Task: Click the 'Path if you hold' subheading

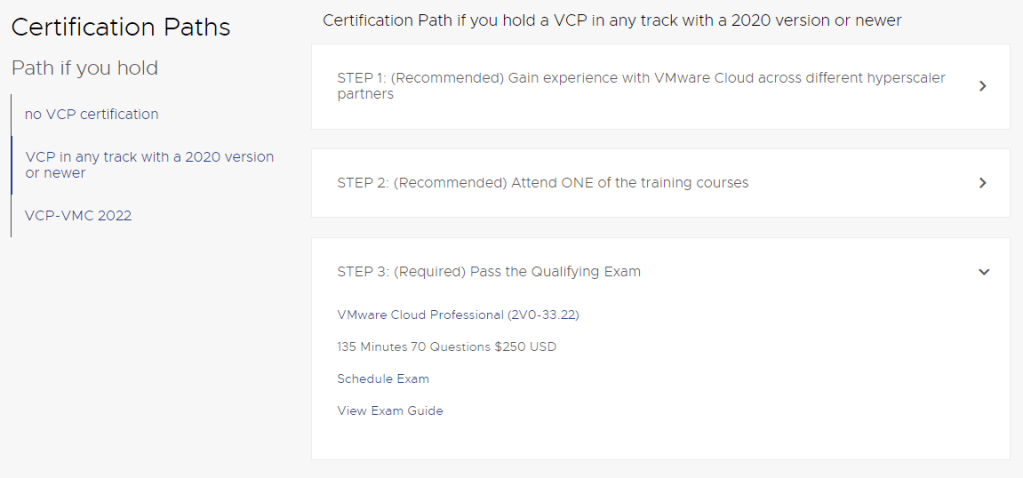Action: pos(85,68)
